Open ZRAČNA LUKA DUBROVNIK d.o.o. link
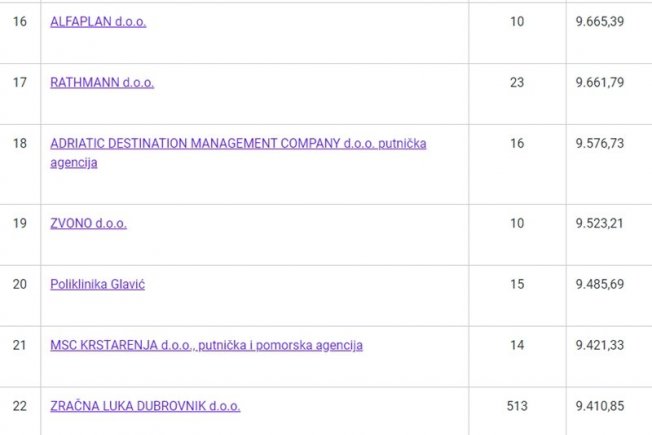The image size is (652, 435). pyautogui.click(x=145, y=406)
